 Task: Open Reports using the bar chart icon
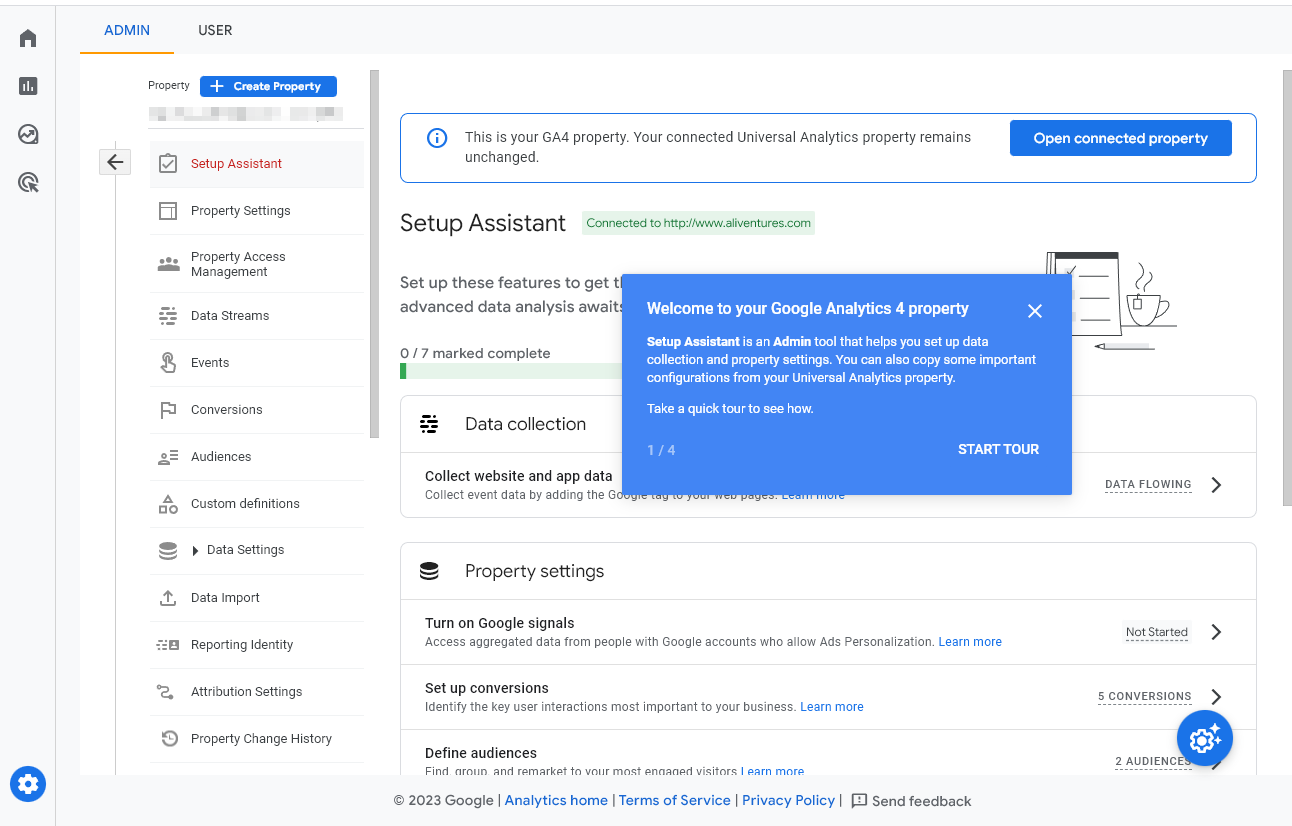[x=27, y=86]
